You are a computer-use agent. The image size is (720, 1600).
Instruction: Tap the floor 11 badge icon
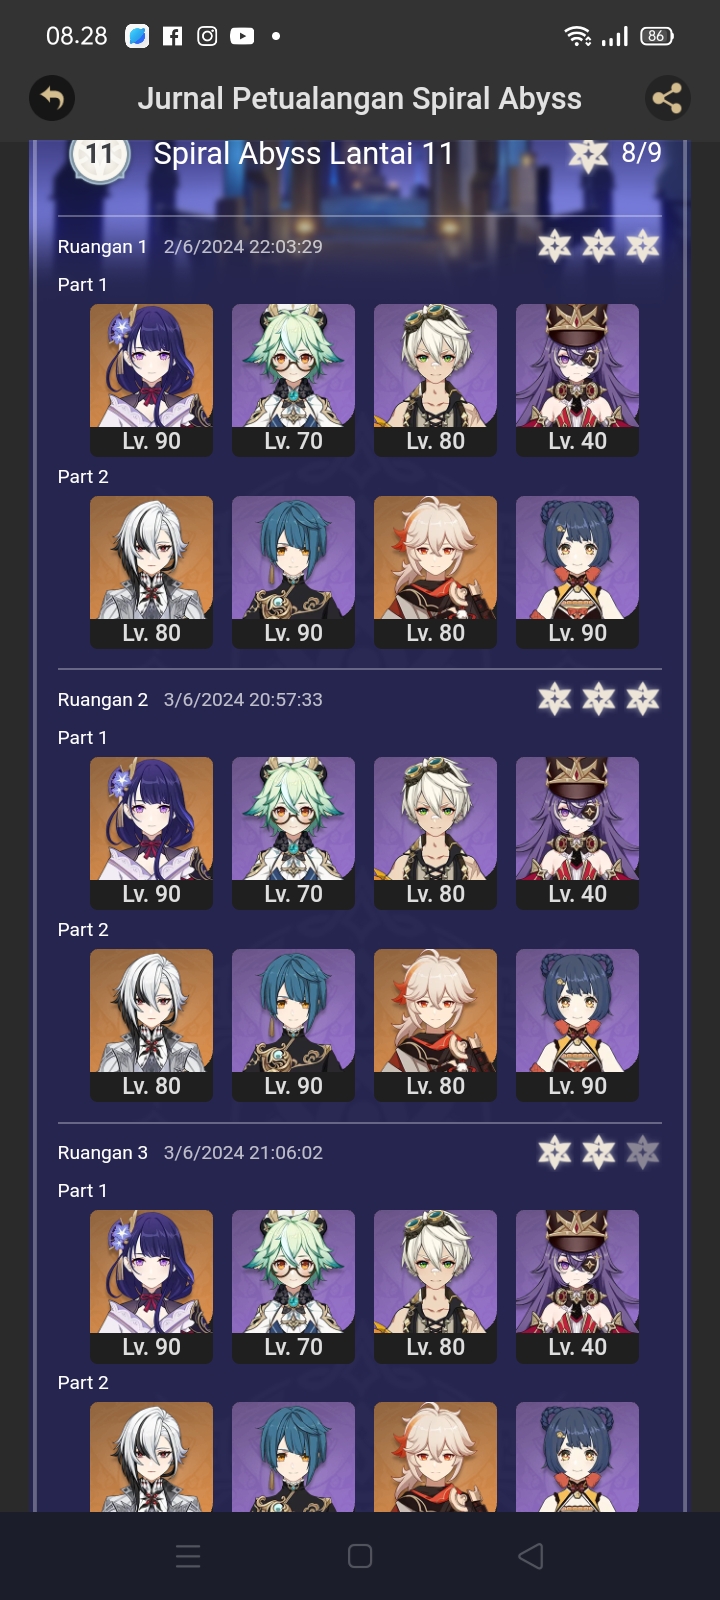pos(99,155)
